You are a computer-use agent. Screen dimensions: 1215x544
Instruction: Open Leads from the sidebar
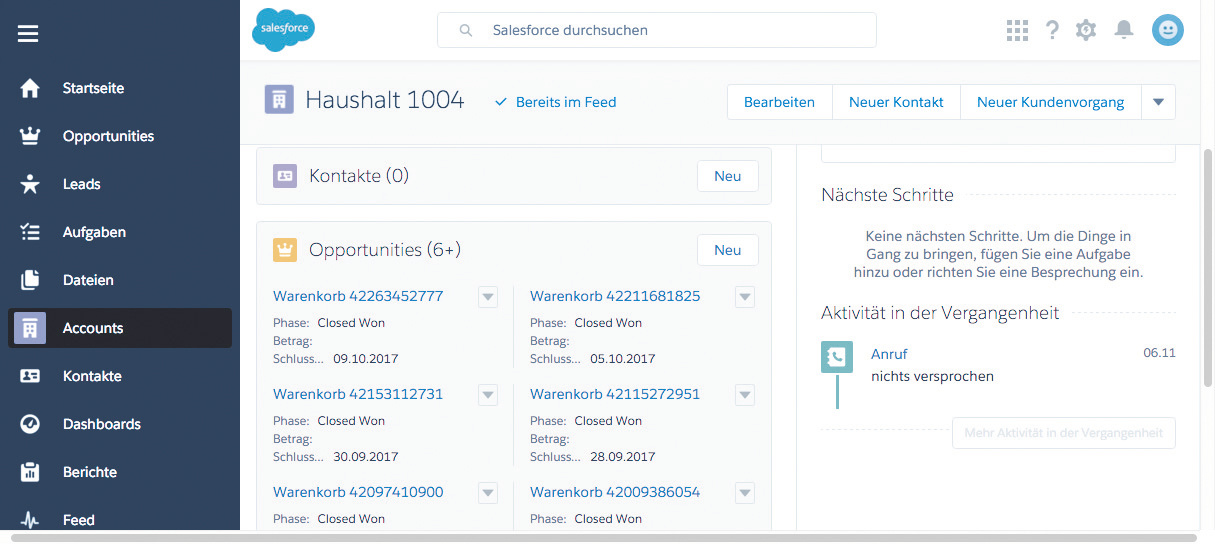pos(81,184)
